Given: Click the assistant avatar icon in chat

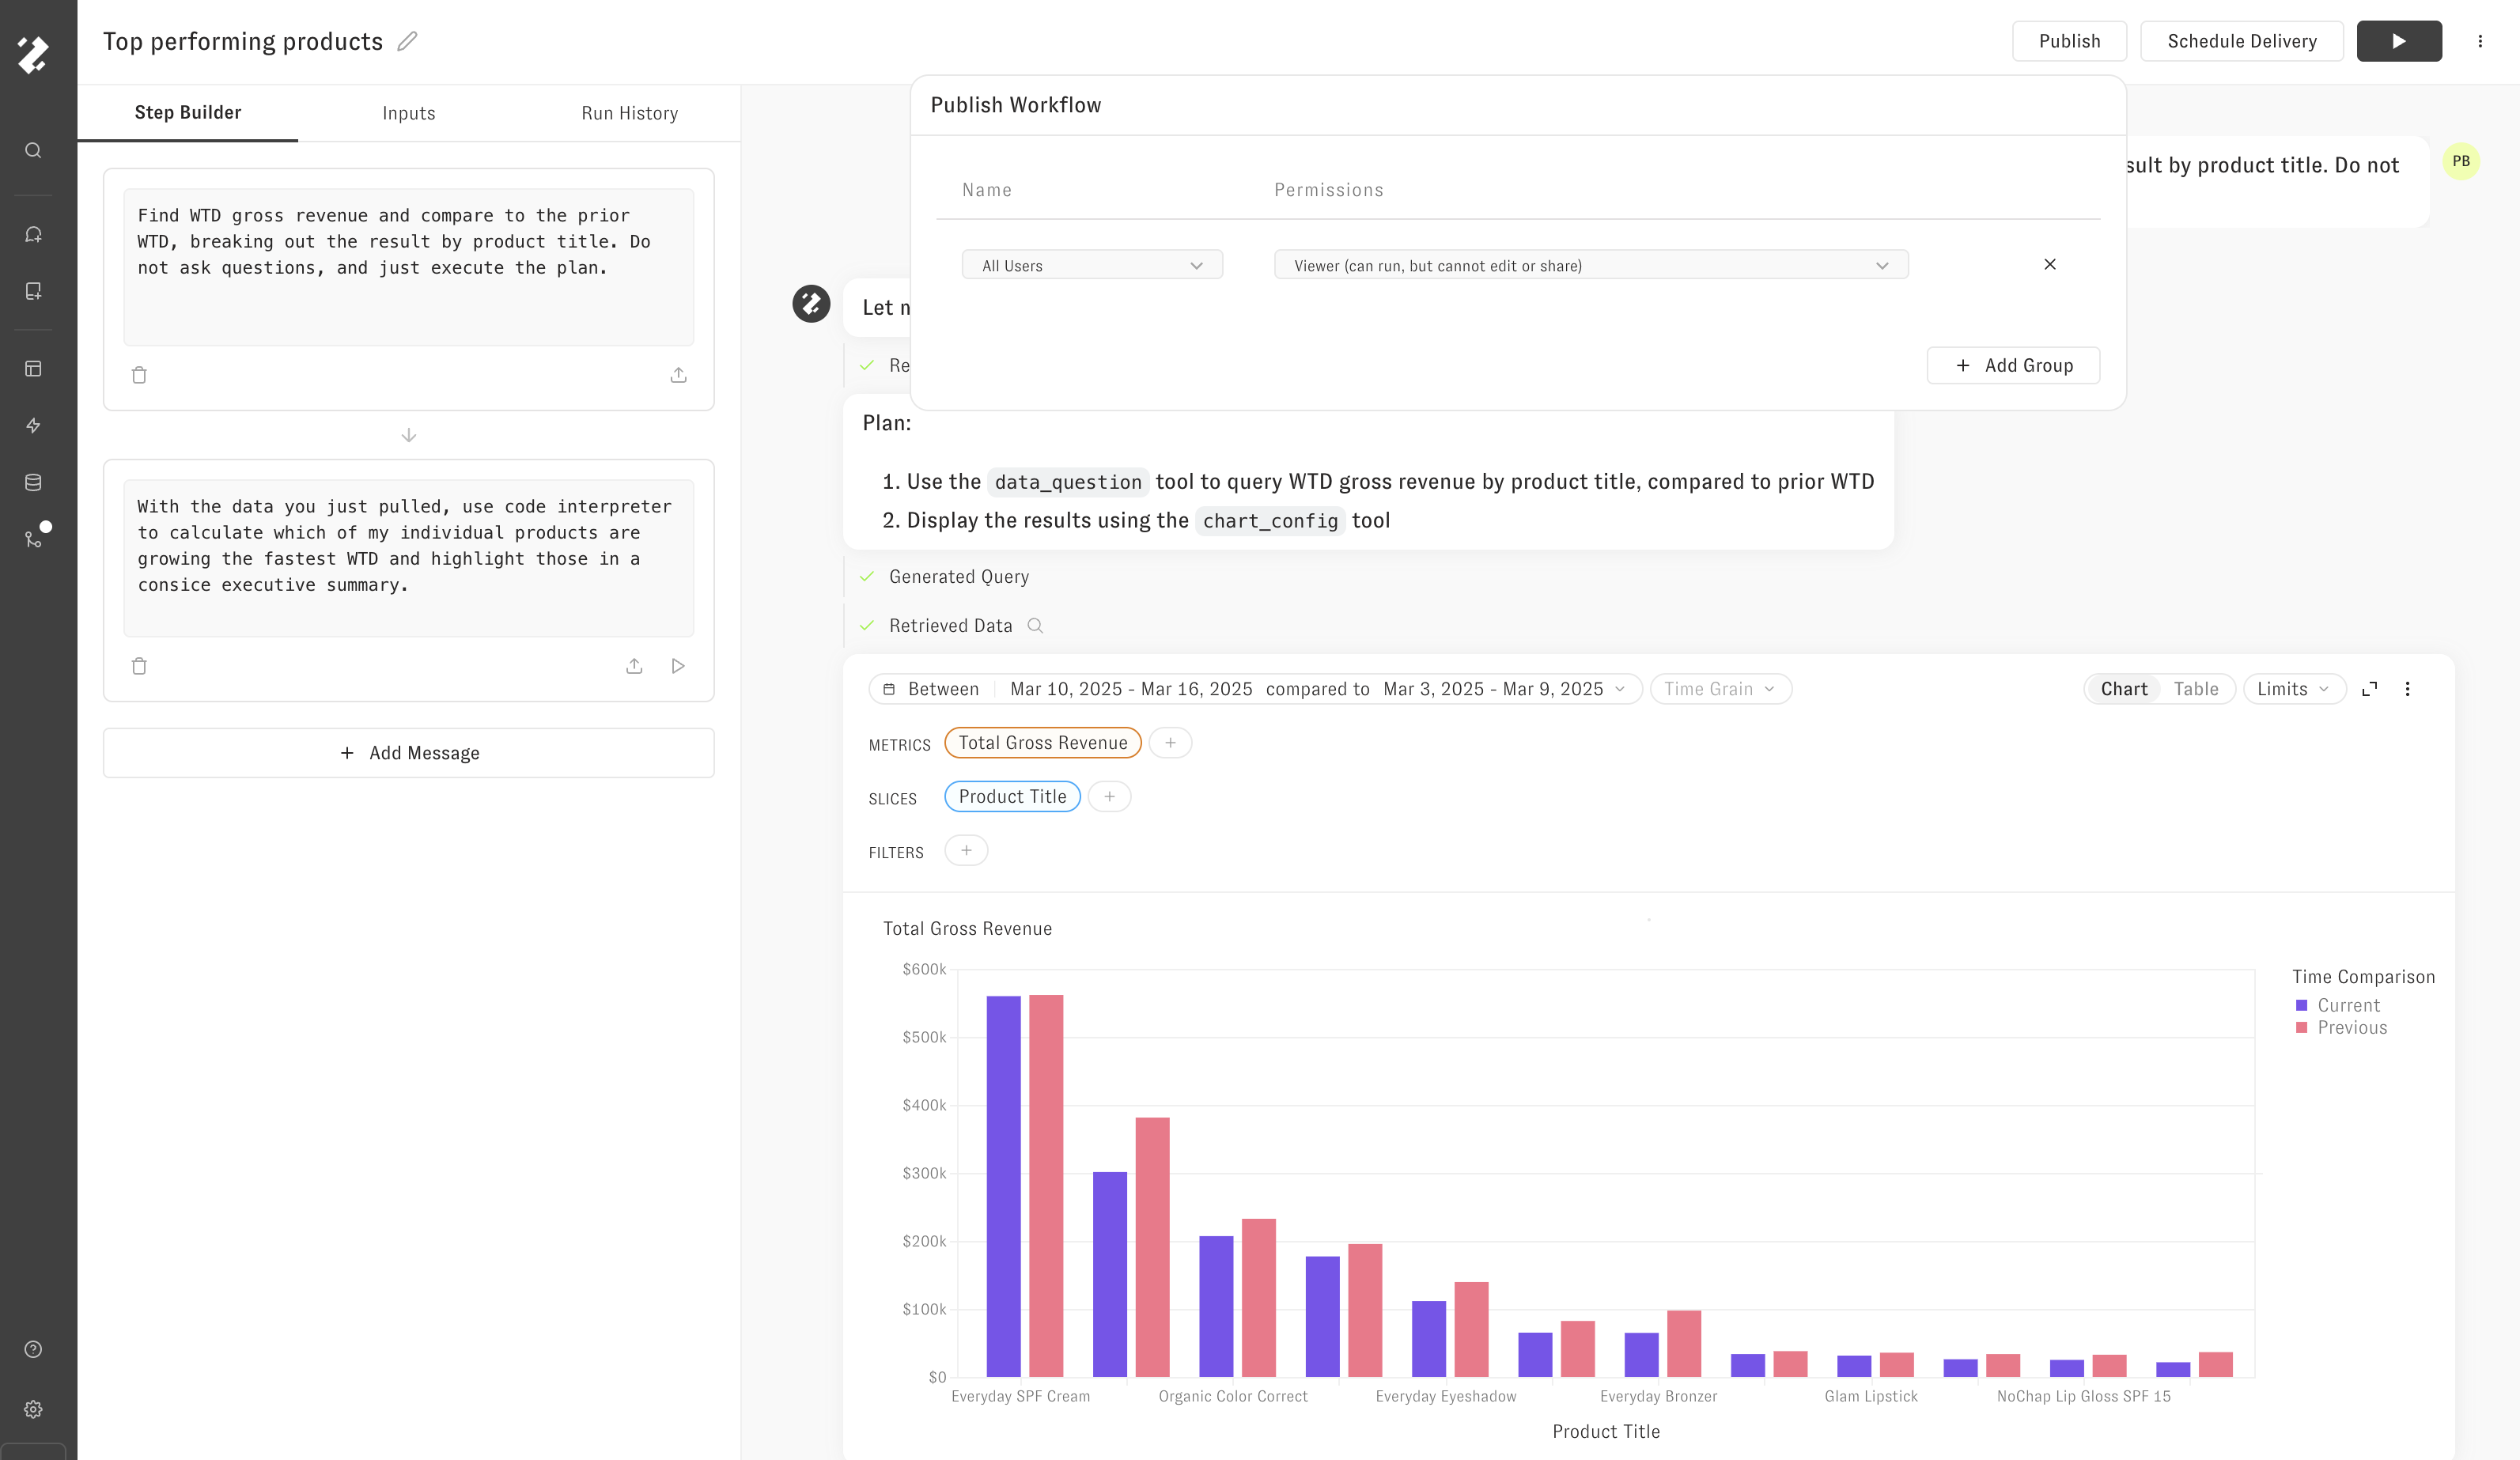Looking at the screenshot, I should click(811, 304).
